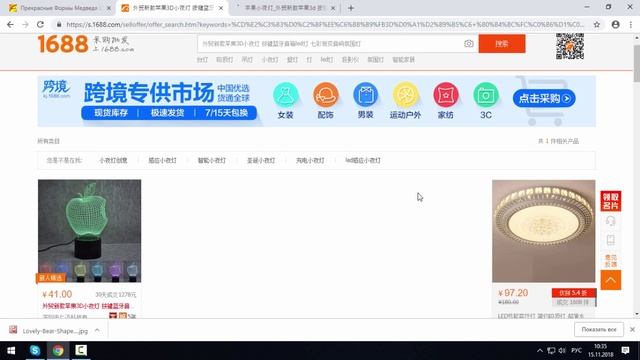The height and width of the screenshot is (360, 640).
Task: Click the page vertical scrollbar thumb
Action: (x=637, y=62)
